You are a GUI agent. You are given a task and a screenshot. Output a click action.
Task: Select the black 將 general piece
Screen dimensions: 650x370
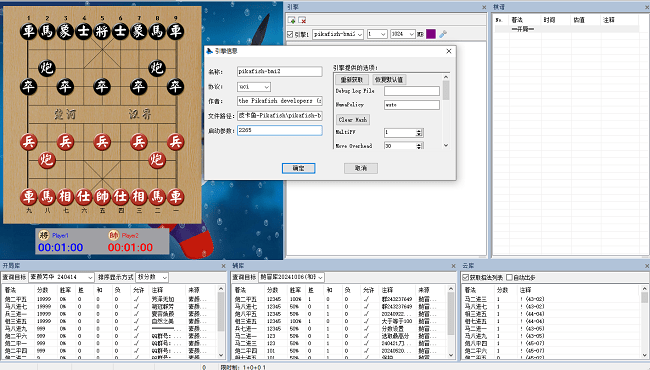[102, 31]
